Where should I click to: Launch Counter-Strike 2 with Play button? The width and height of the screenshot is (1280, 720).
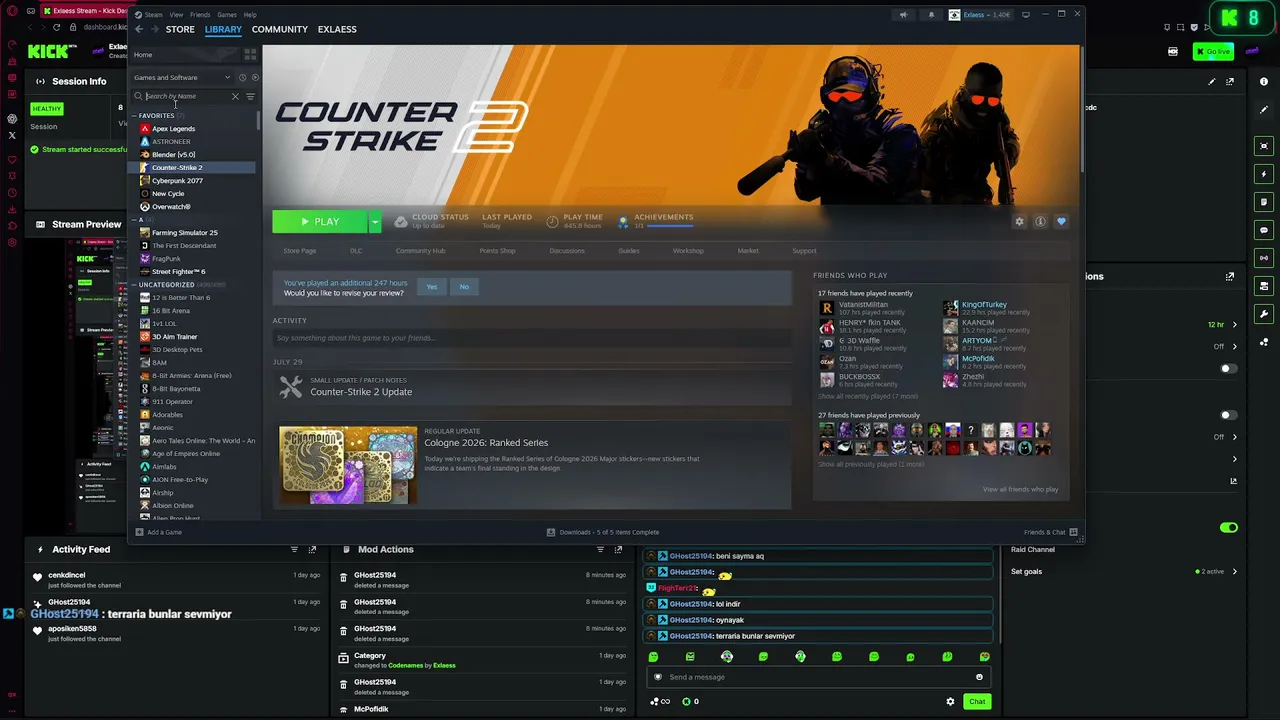(x=320, y=222)
